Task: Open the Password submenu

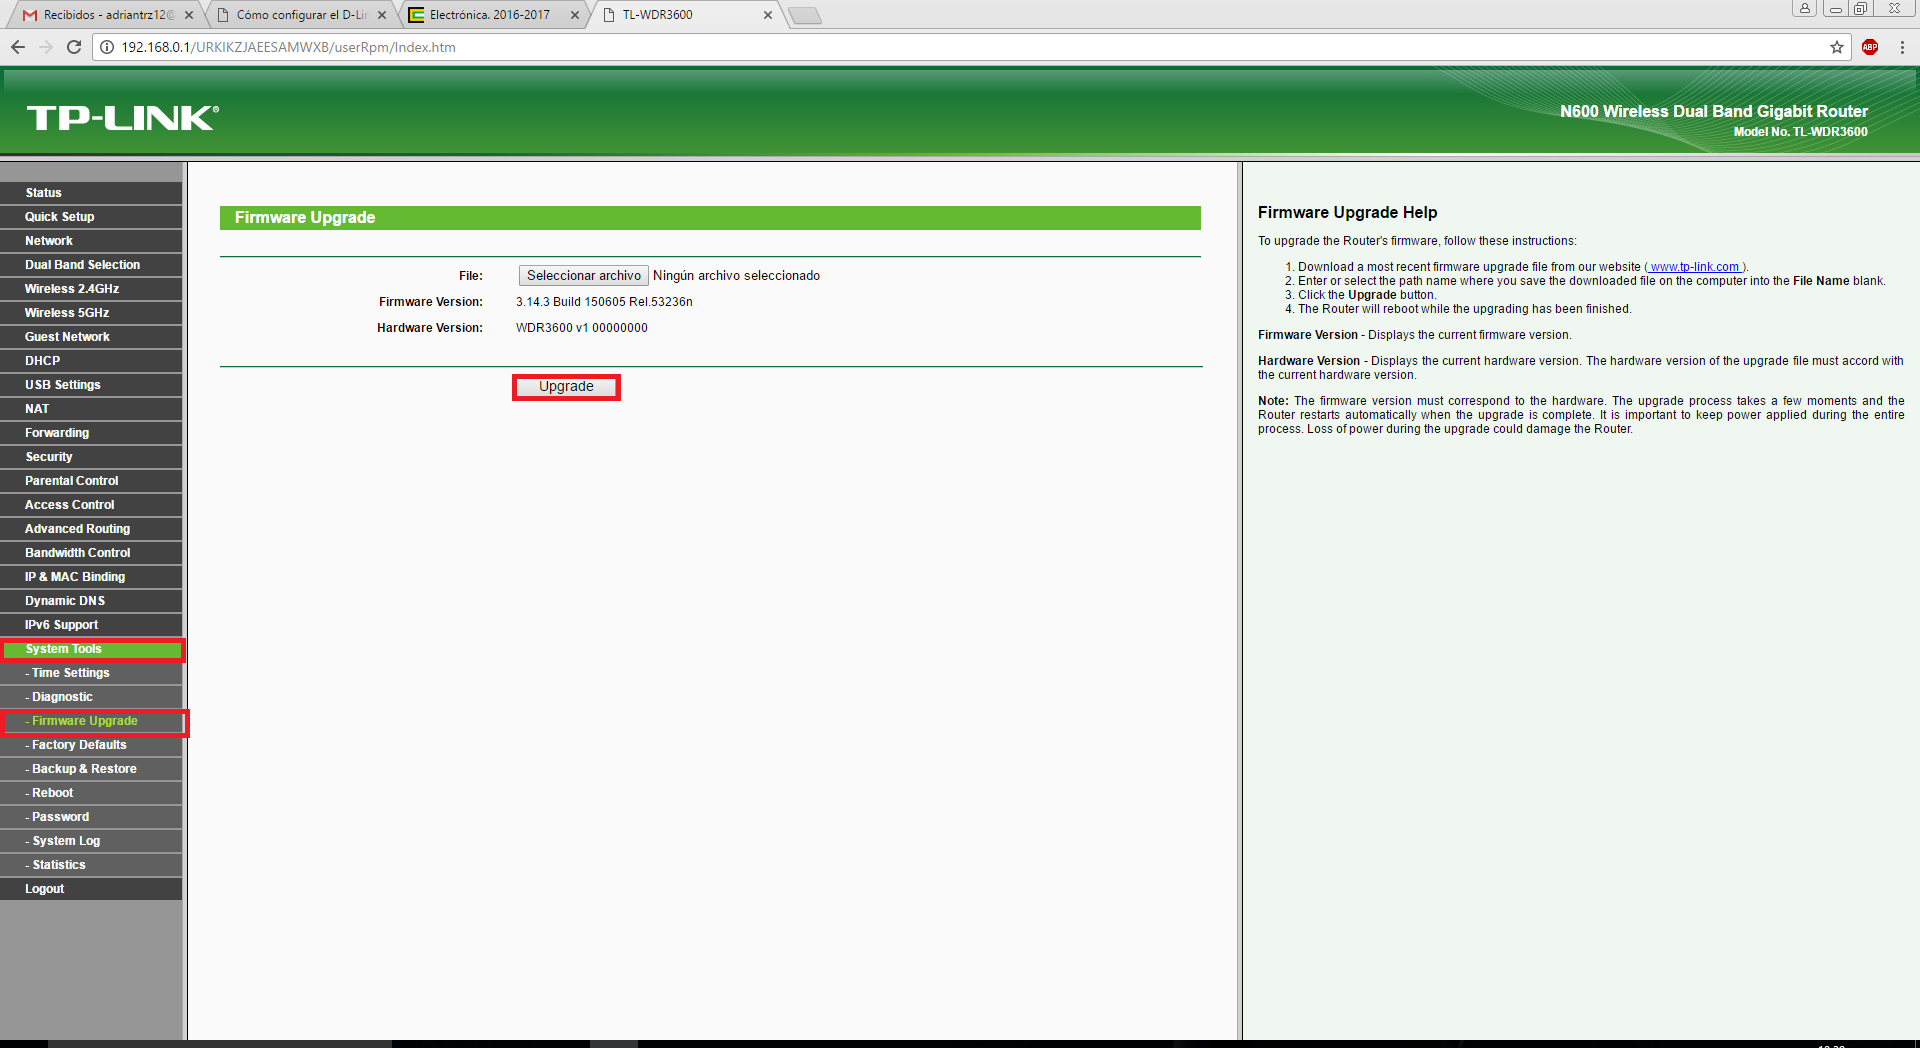Action: (x=91, y=817)
